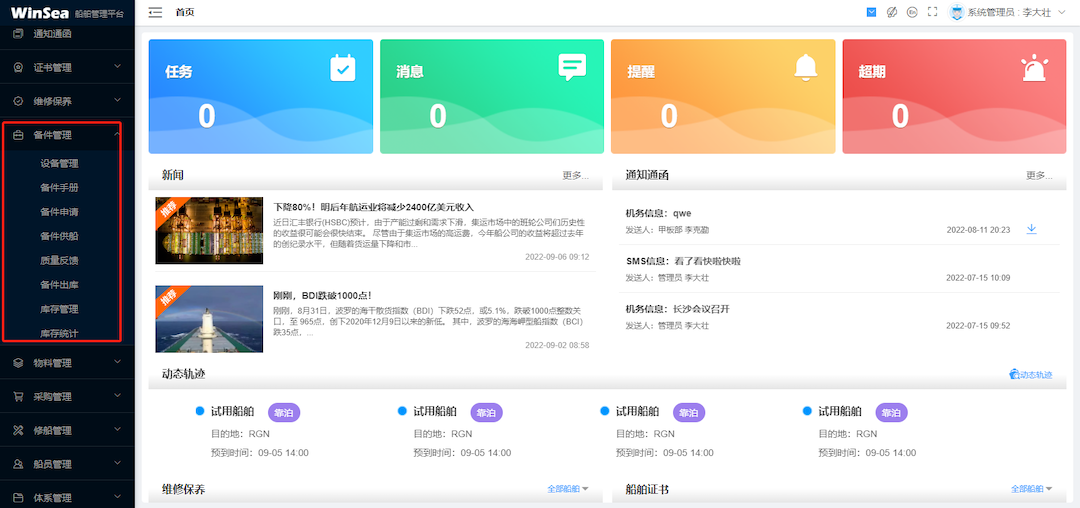The height and width of the screenshot is (508, 1080).
Task: Open 备件出库 submenu item
Action: click(59, 285)
